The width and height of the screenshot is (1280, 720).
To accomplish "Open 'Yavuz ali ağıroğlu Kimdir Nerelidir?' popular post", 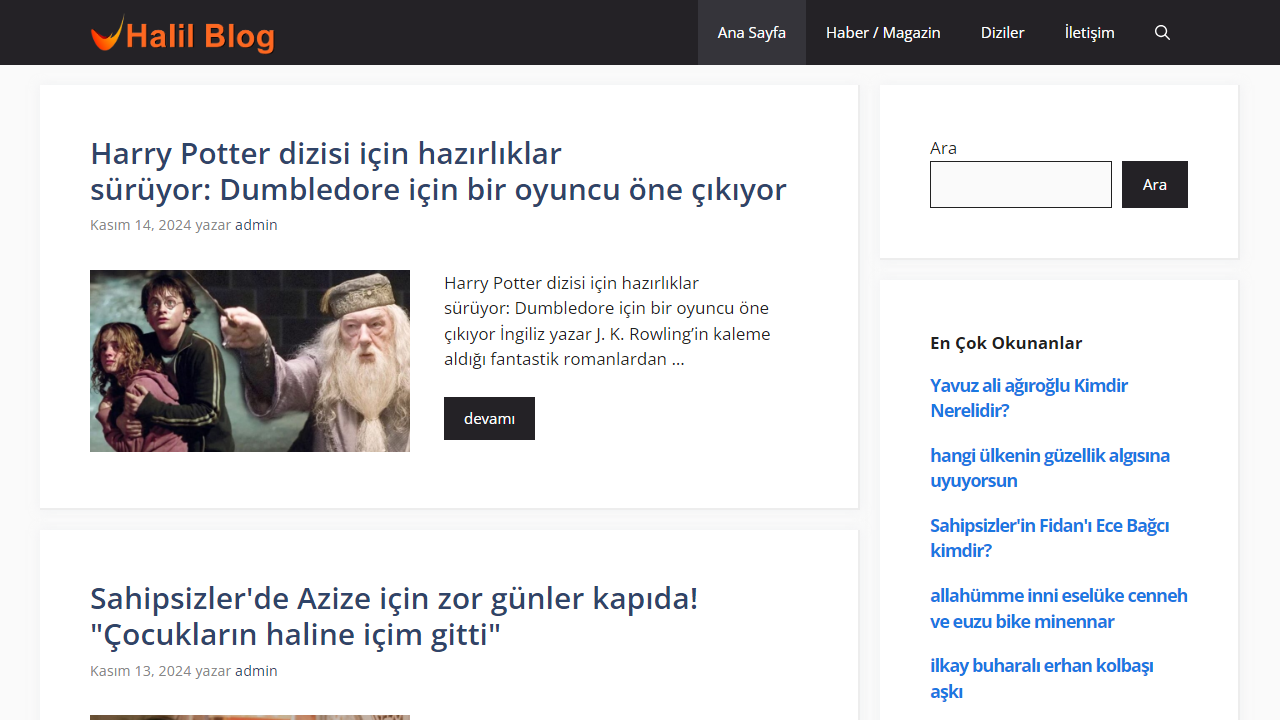I will (x=1029, y=397).
